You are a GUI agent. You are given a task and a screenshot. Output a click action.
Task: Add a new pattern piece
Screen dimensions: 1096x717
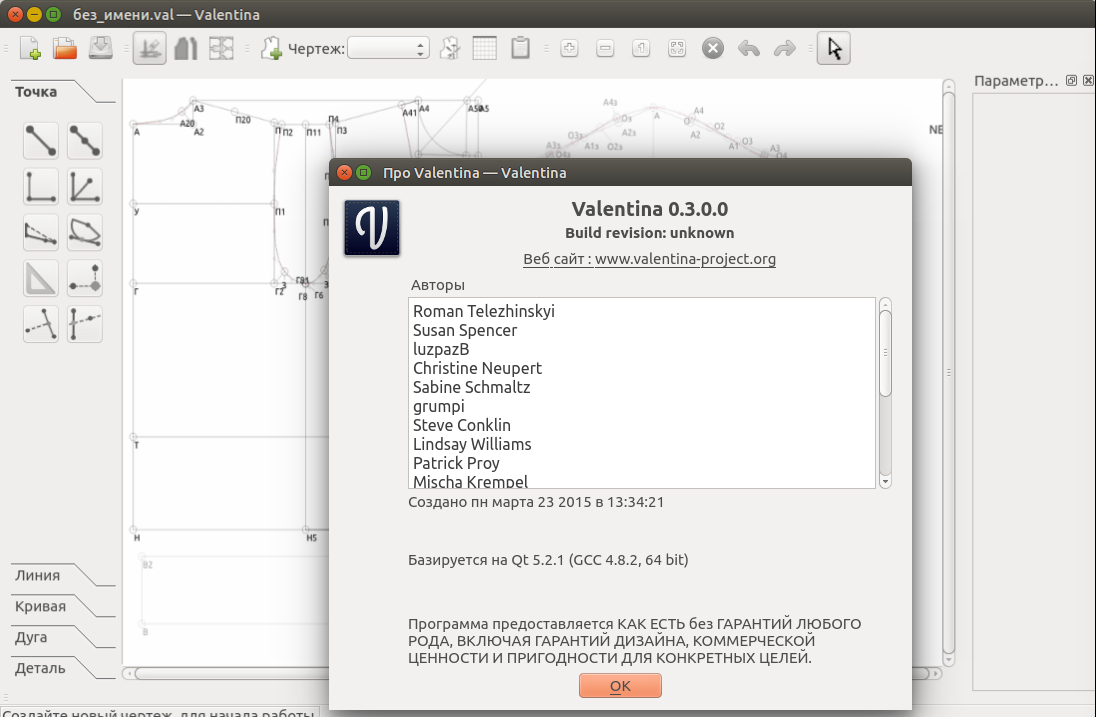point(271,48)
